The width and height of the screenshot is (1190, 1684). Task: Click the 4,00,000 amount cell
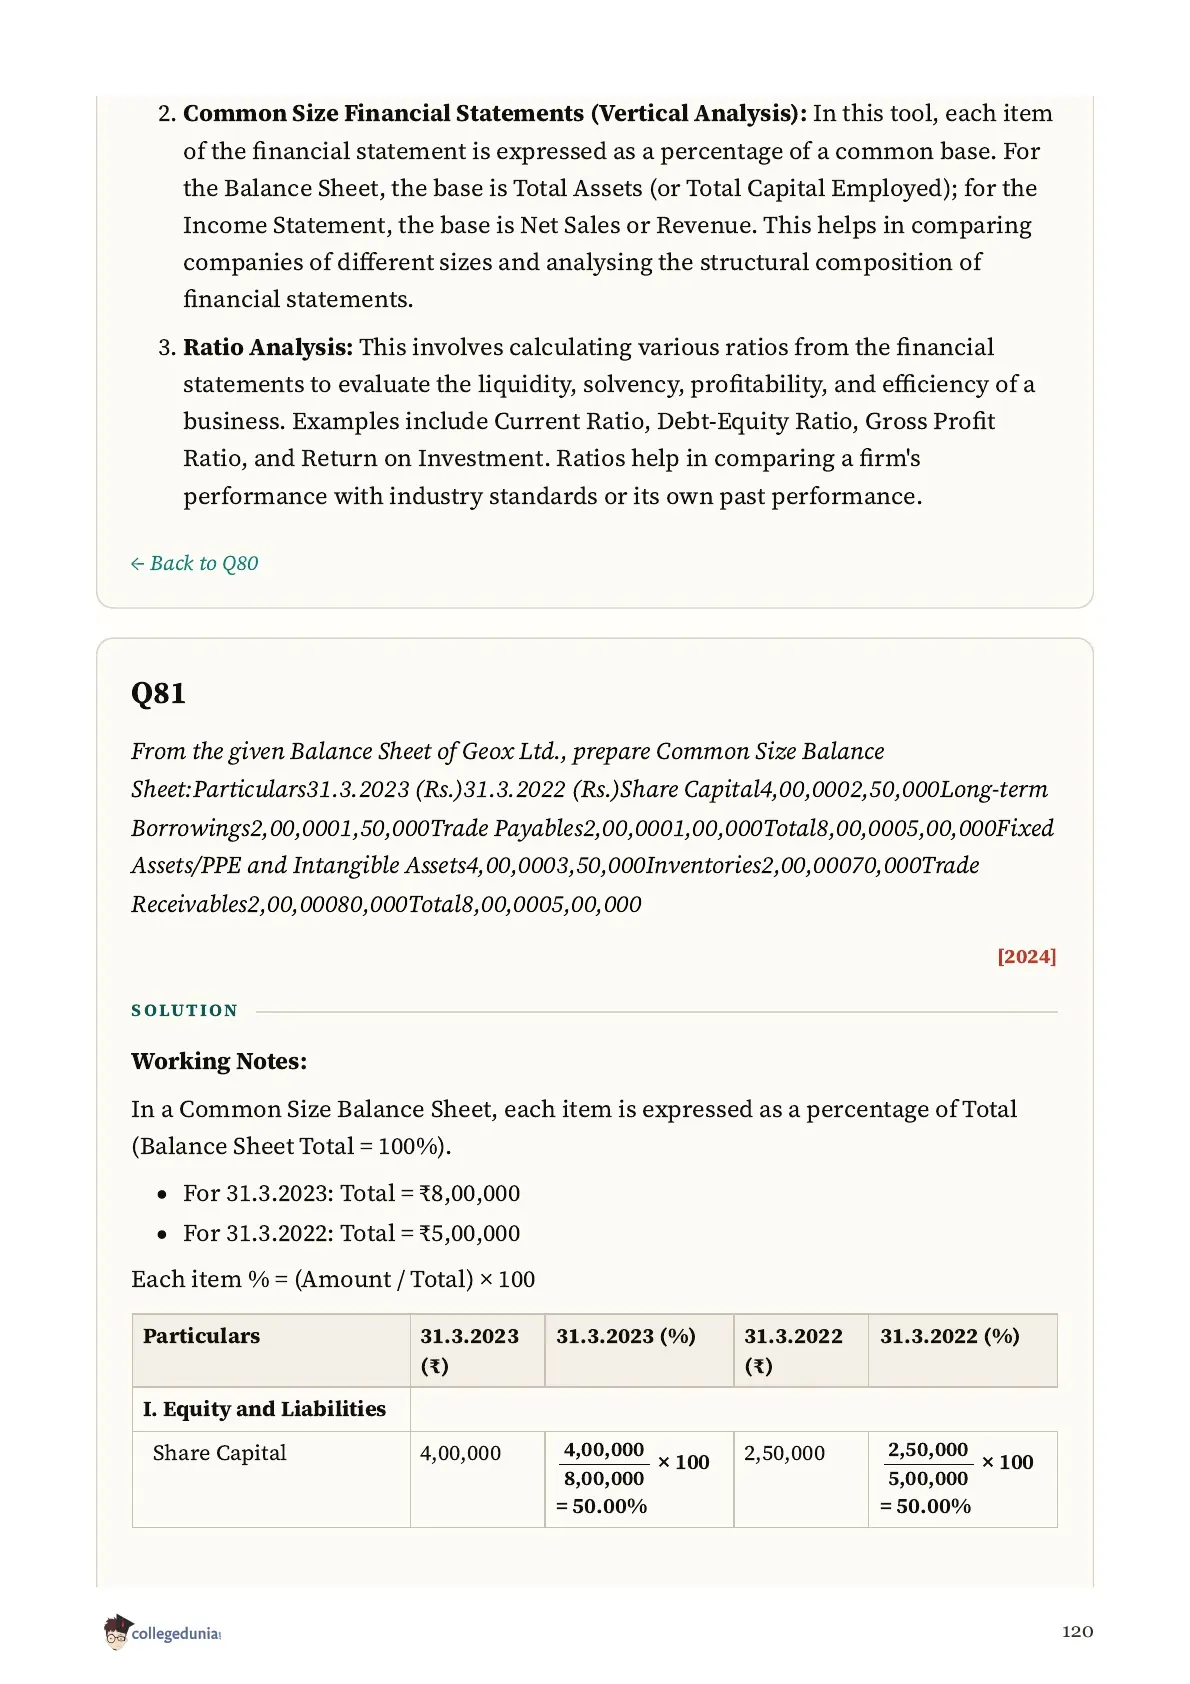click(460, 1453)
